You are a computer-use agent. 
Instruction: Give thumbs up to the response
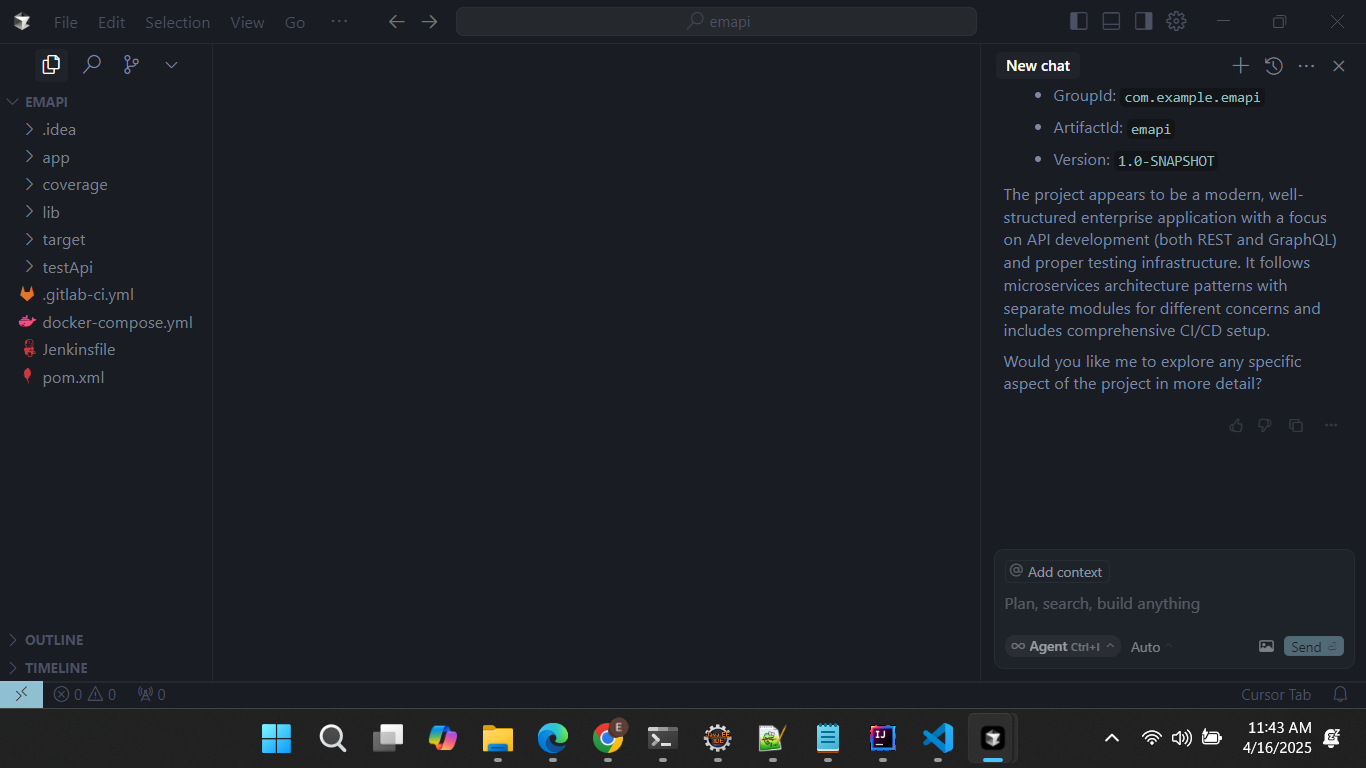pos(1236,425)
